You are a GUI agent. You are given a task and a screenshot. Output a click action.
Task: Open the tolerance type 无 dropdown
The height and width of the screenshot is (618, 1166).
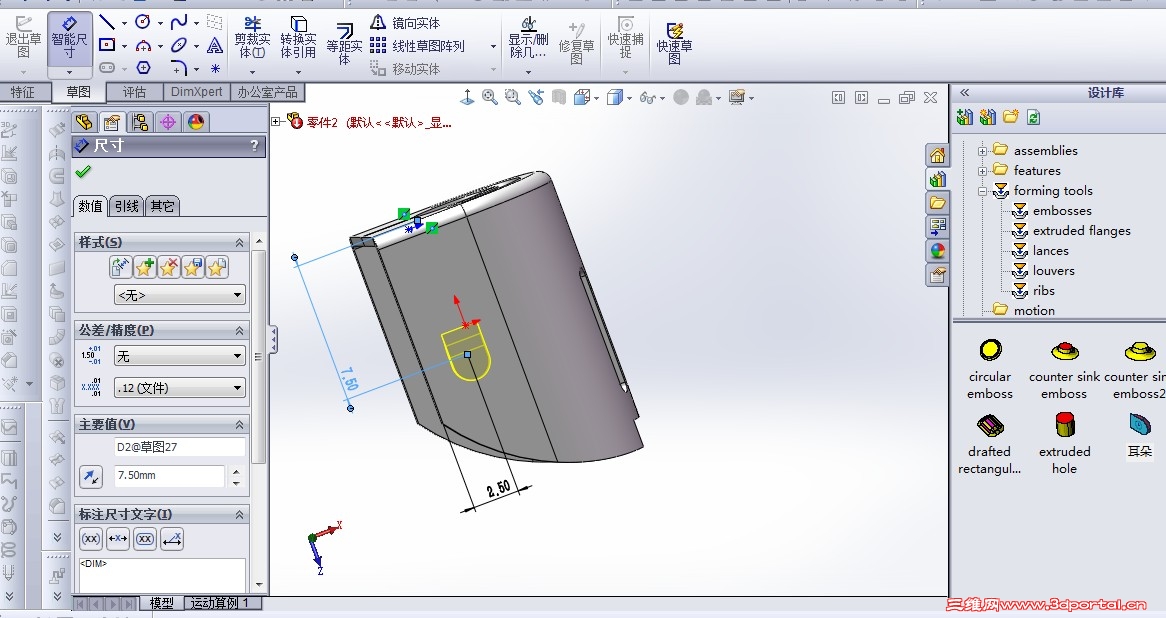click(x=179, y=356)
